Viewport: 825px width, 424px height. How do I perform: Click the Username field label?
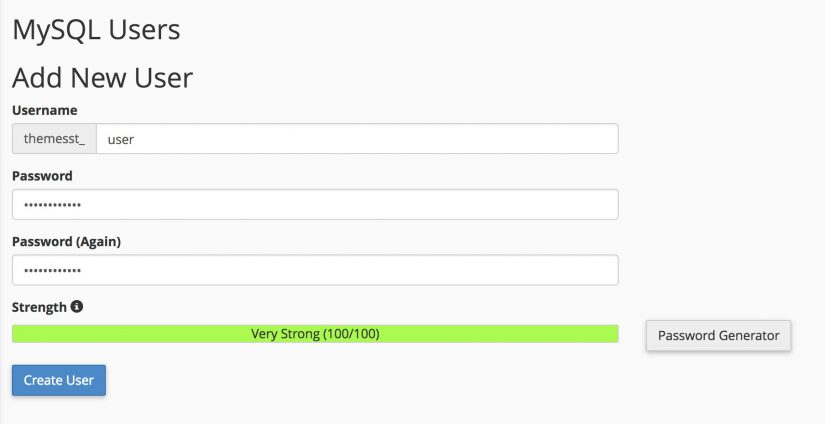(x=45, y=110)
